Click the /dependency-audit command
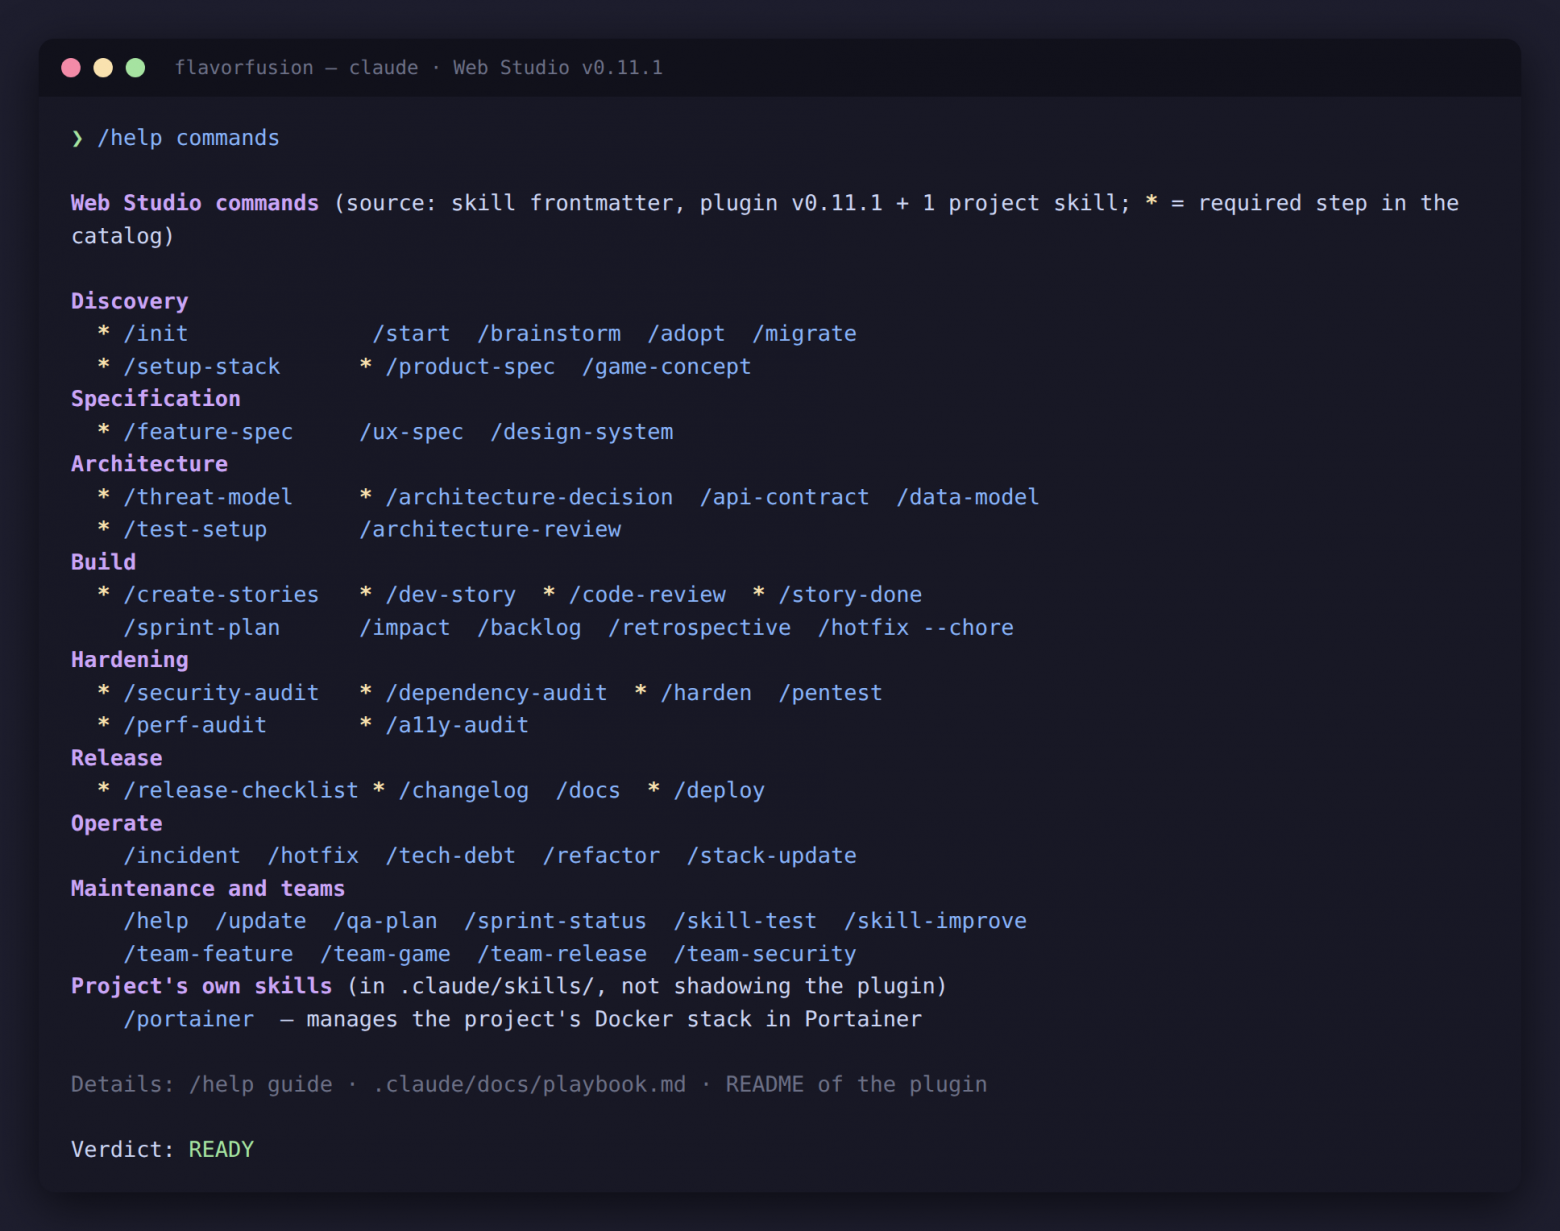Image resolution: width=1560 pixels, height=1231 pixels. click(497, 693)
